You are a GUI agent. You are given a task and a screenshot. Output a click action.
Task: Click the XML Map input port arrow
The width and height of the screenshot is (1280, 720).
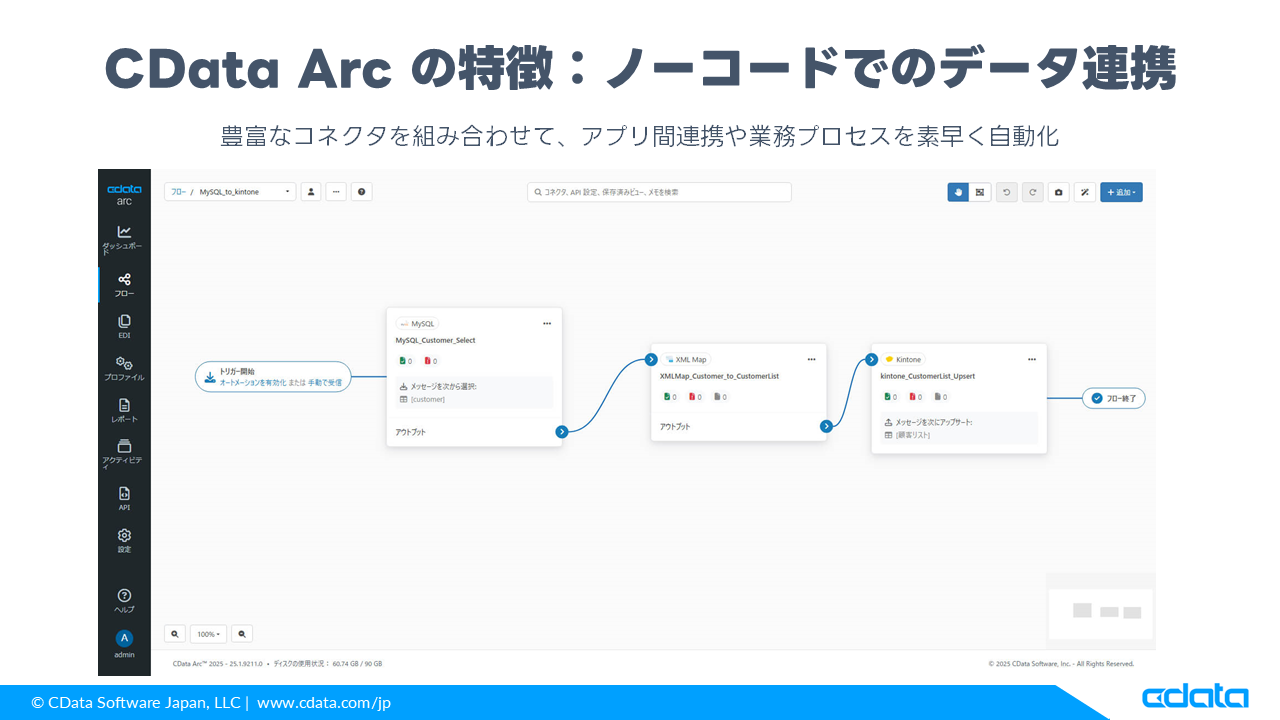point(651,360)
